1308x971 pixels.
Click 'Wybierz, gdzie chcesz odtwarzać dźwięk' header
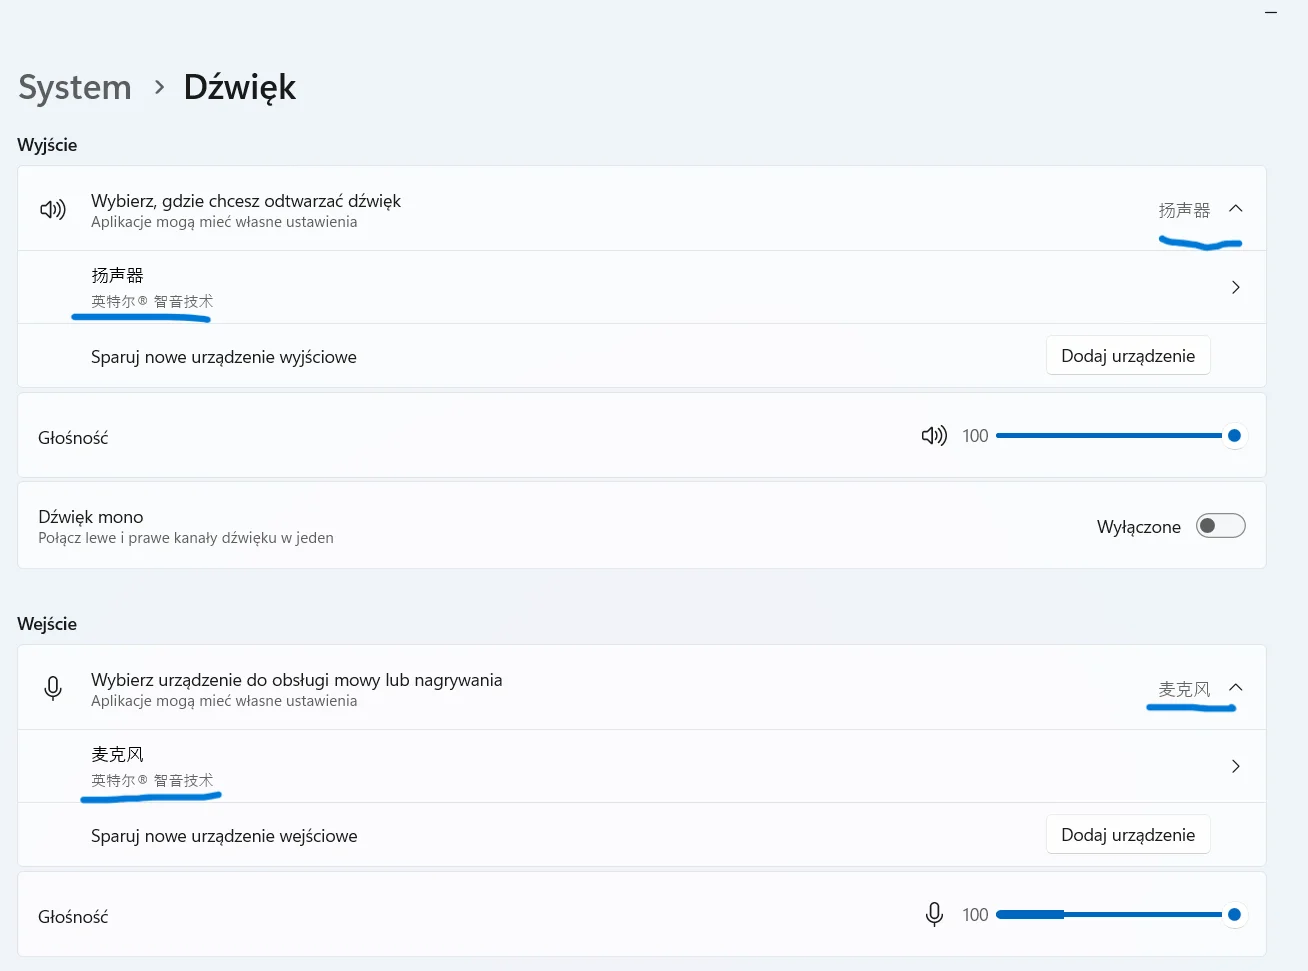[x=246, y=201]
